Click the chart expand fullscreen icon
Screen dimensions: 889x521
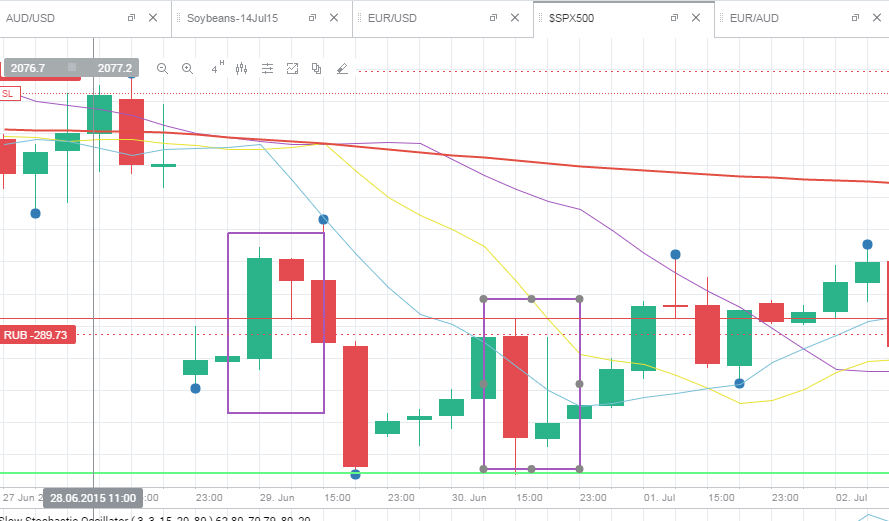click(292, 69)
